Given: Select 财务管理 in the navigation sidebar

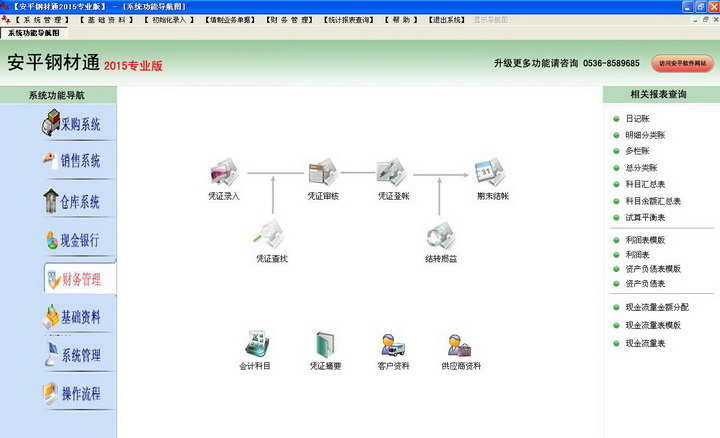Looking at the screenshot, I should coord(80,278).
